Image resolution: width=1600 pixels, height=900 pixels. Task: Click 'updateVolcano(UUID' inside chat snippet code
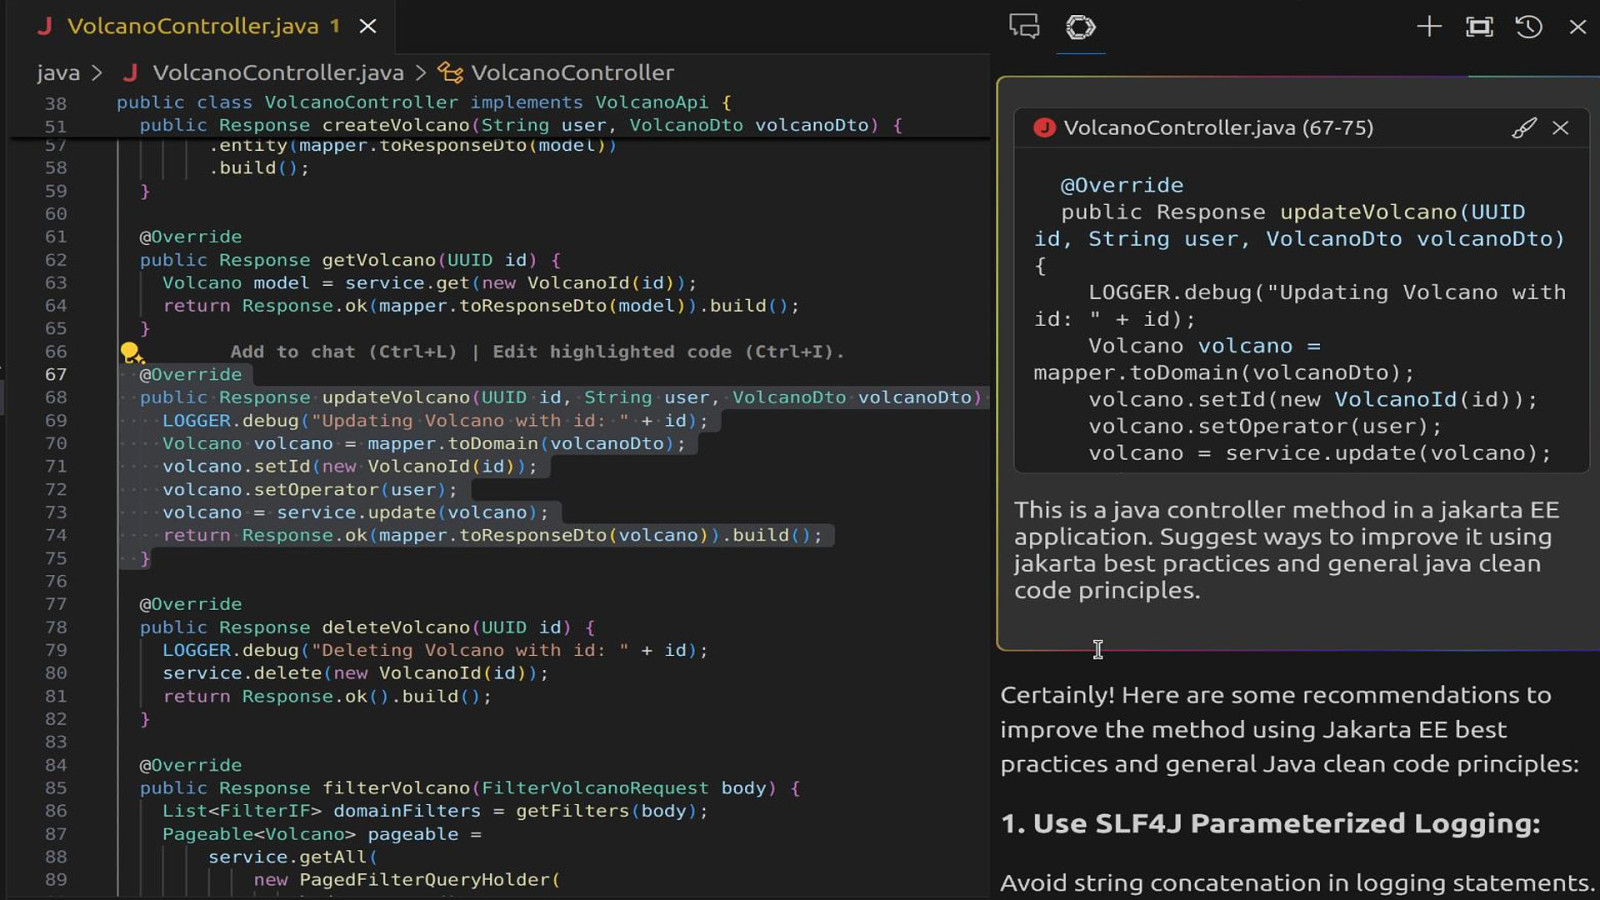1403,212
